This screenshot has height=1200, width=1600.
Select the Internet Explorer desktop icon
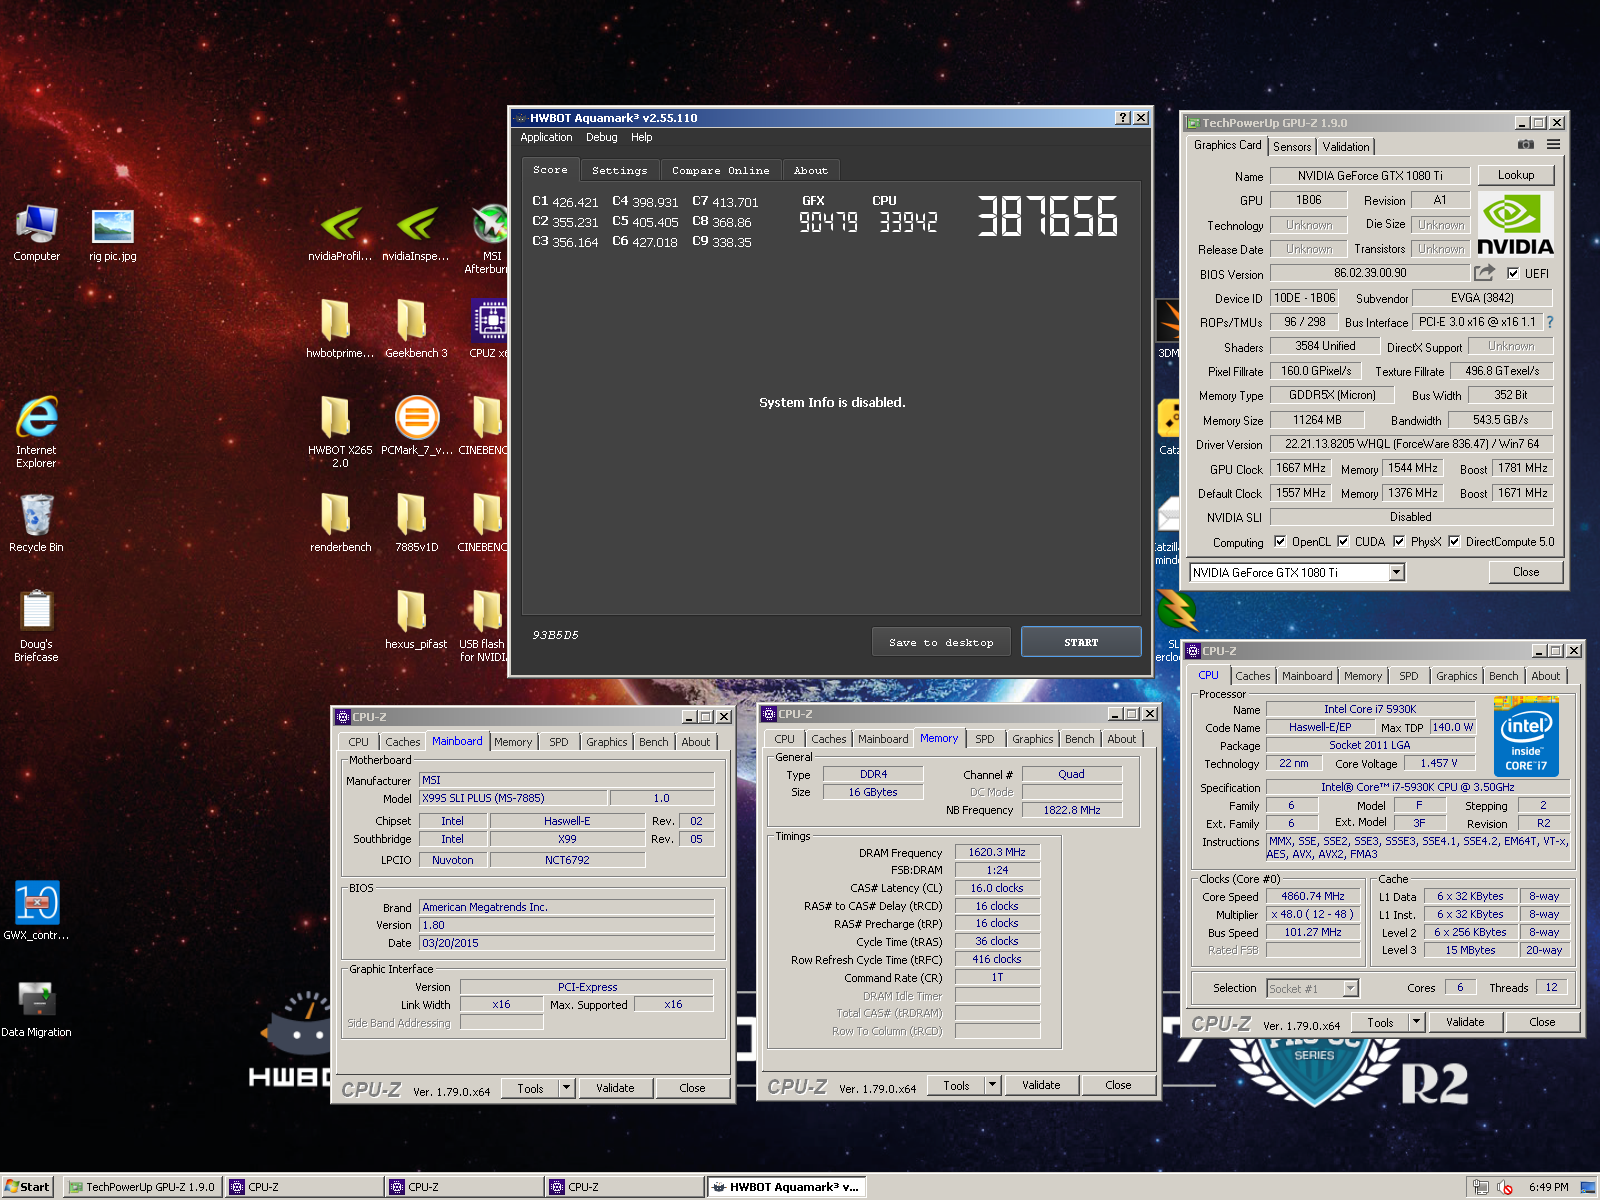click(x=37, y=432)
